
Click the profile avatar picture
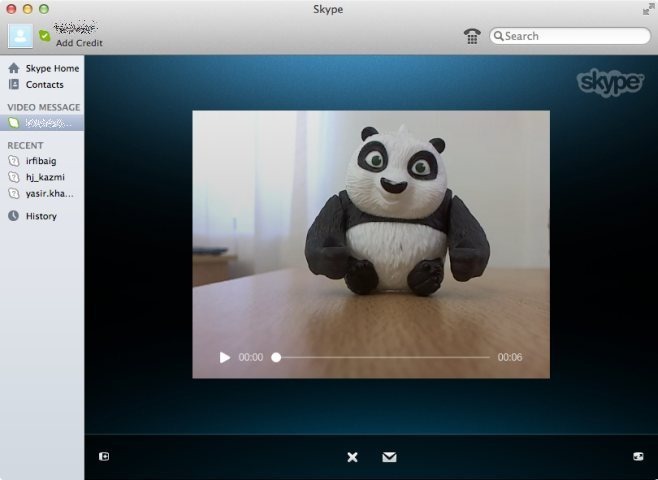20,36
